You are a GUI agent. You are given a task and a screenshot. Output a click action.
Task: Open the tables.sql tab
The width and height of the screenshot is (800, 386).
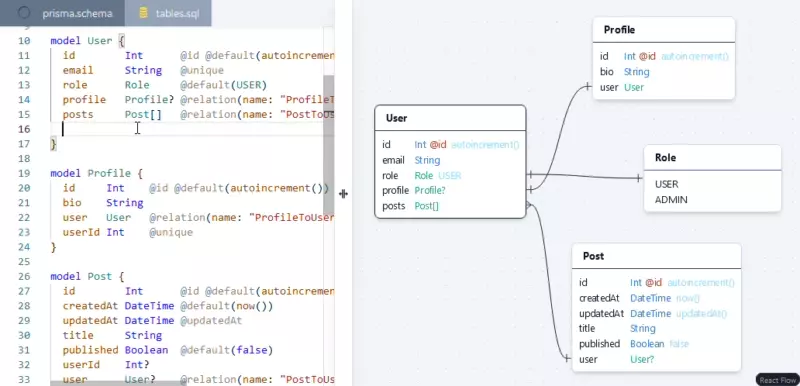coord(168,13)
